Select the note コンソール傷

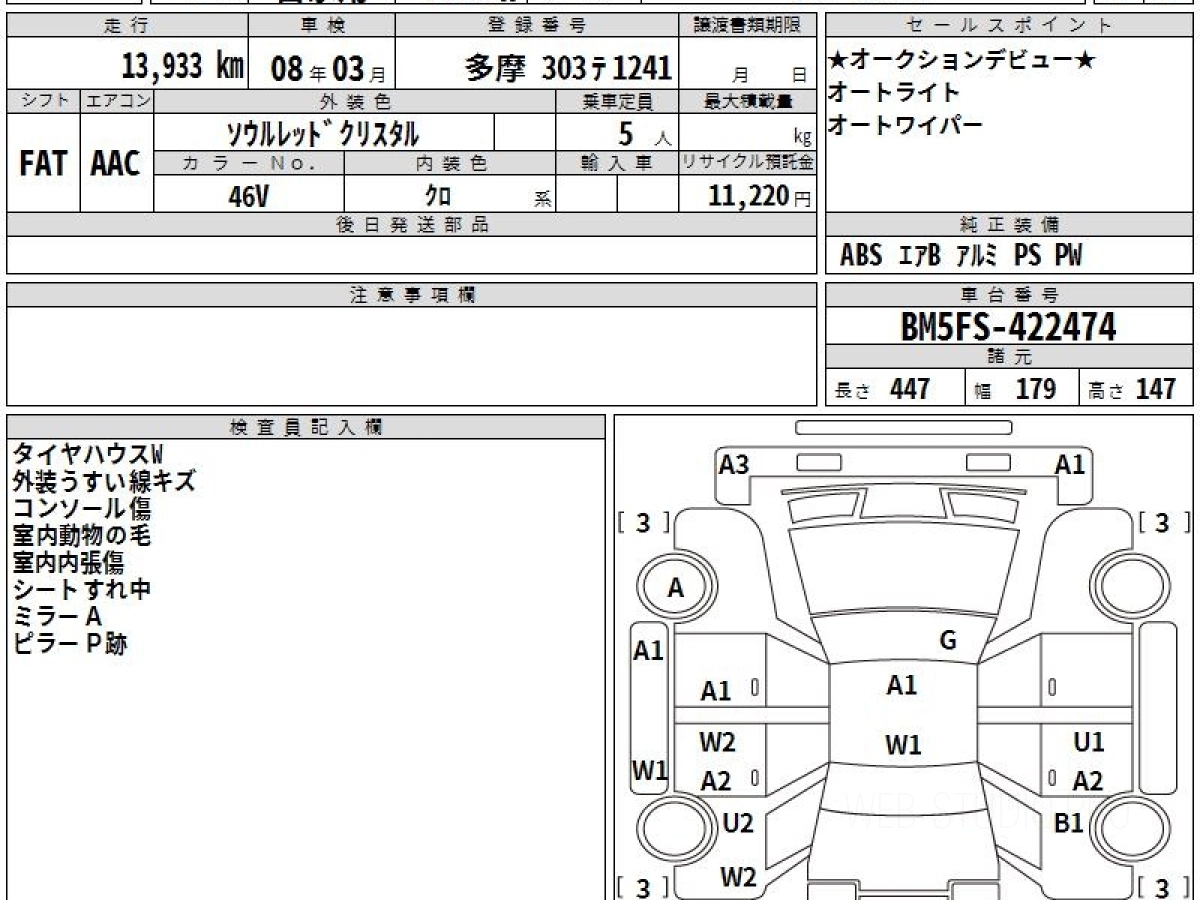(82, 508)
